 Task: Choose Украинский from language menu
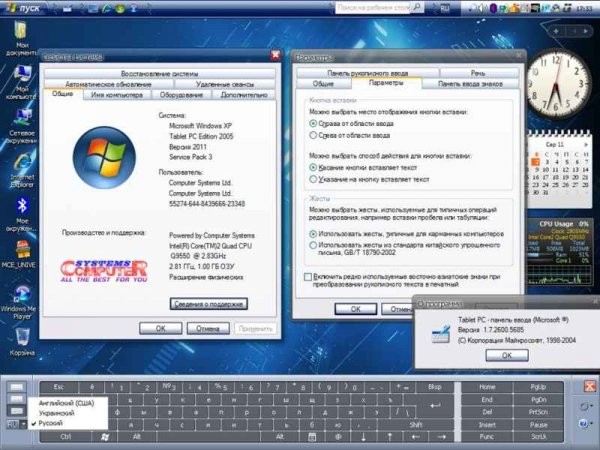tap(57, 413)
